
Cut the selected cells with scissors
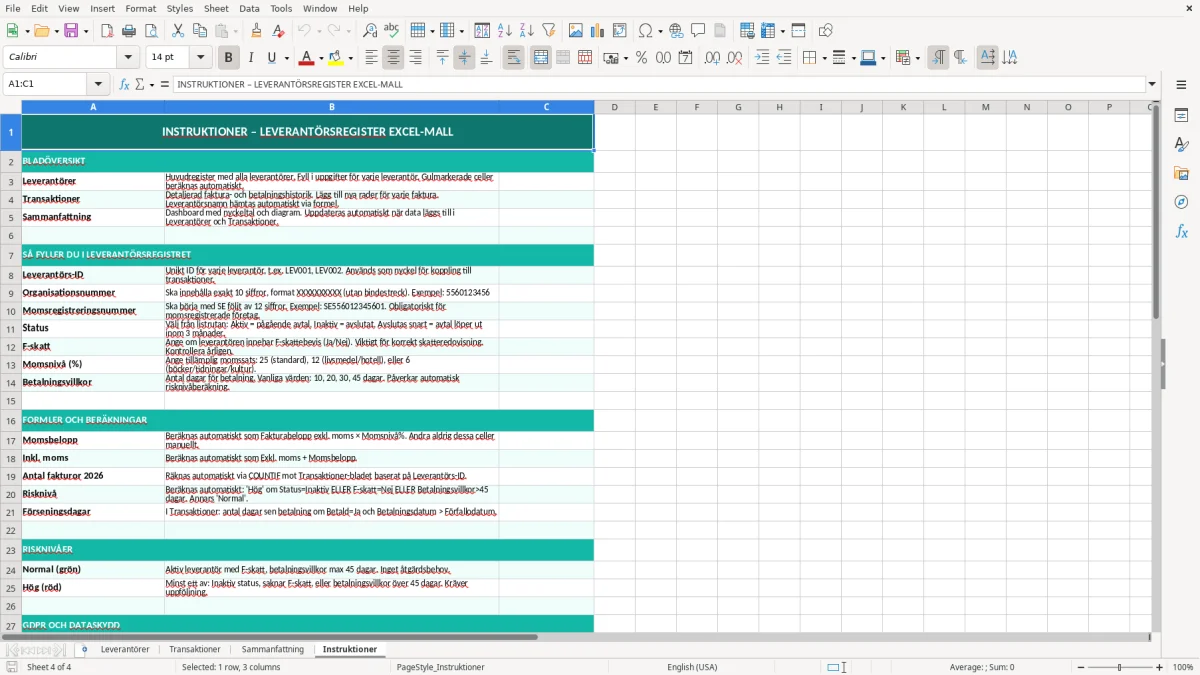(x=178, y=31)
